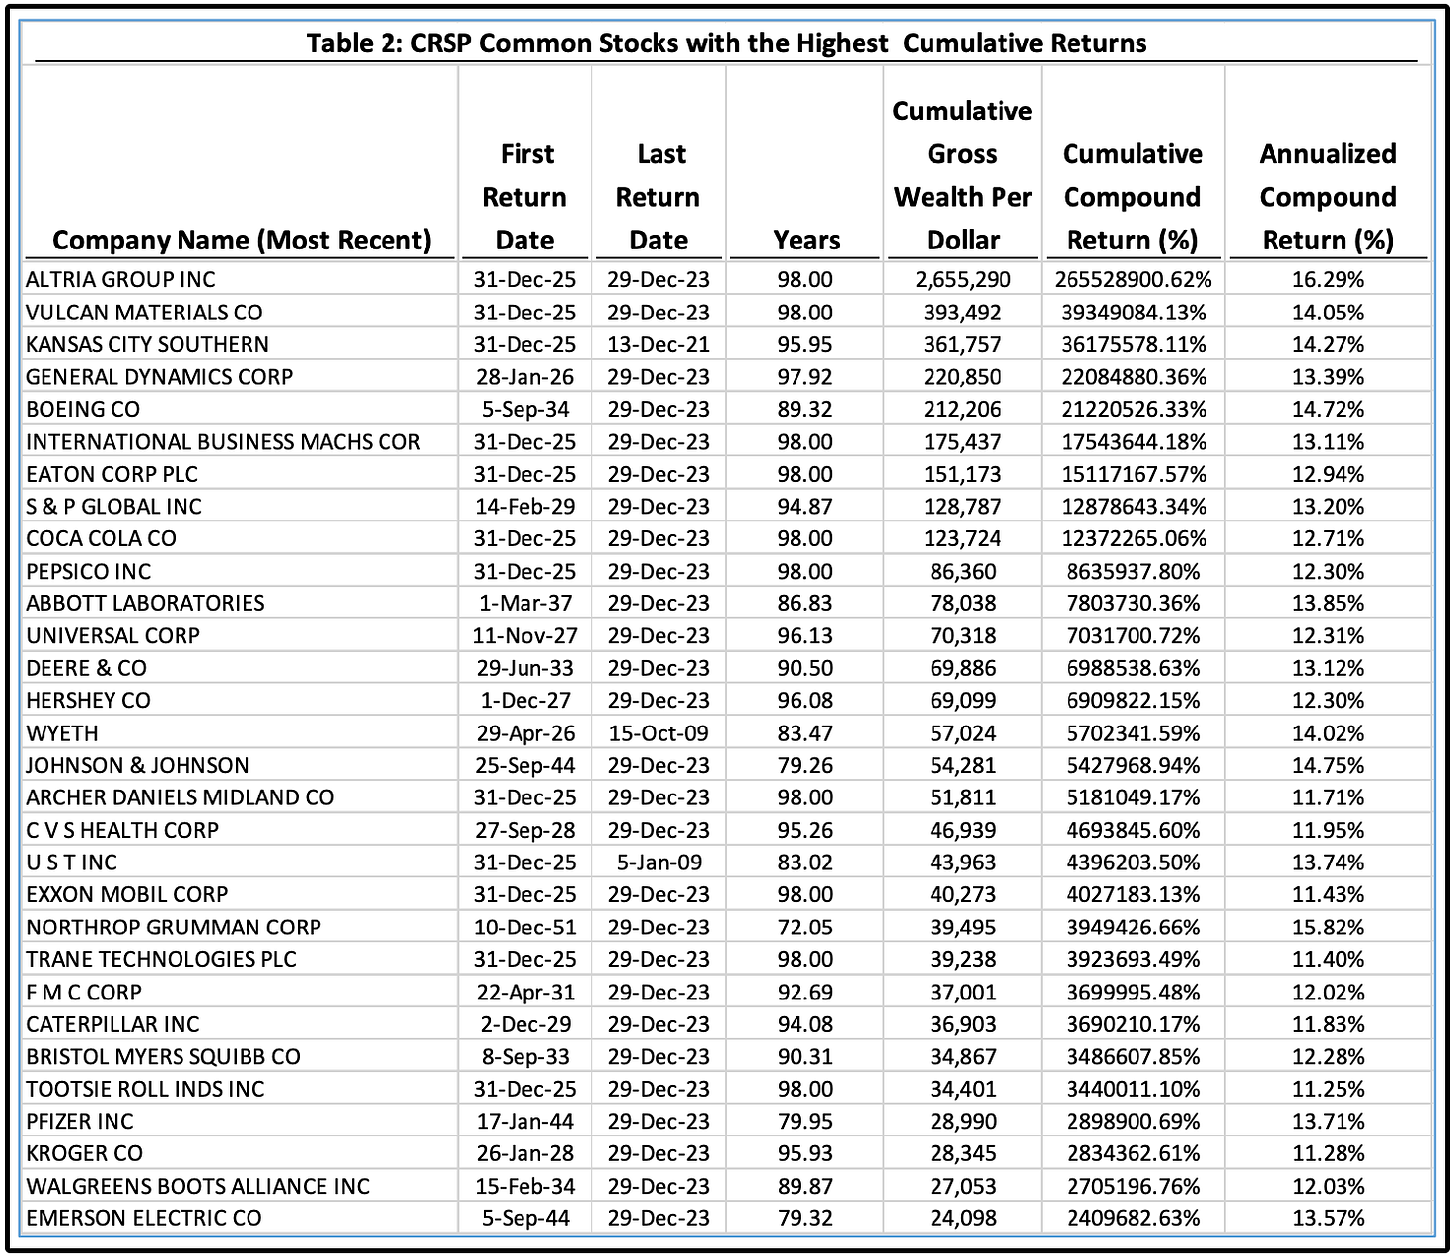Image resolution: width=1456 pixels, height=1257 pixels.
Task: Click Altria's annualized return 16.29%
Action: (x=1328, y=279)
